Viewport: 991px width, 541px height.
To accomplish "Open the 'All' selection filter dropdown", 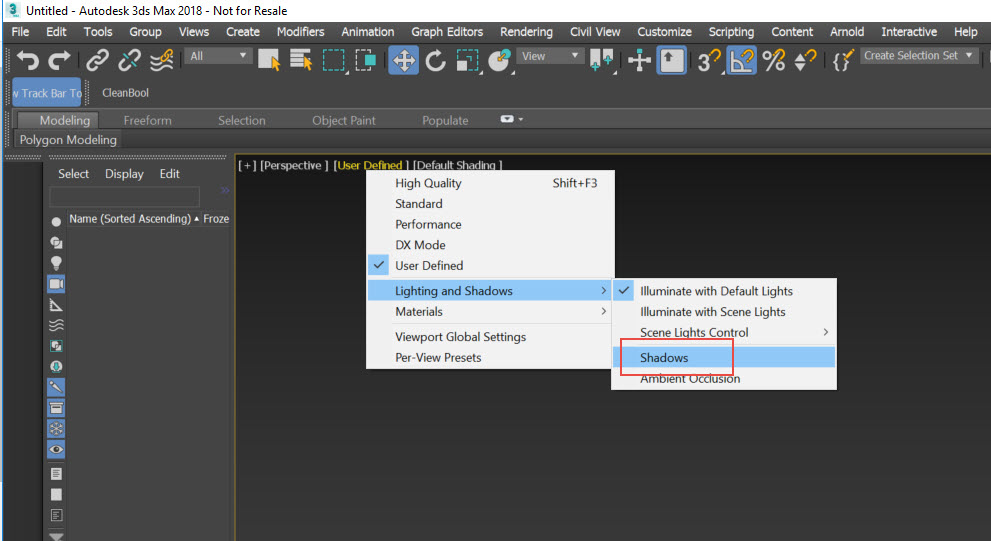I will (x=218, y=56).
